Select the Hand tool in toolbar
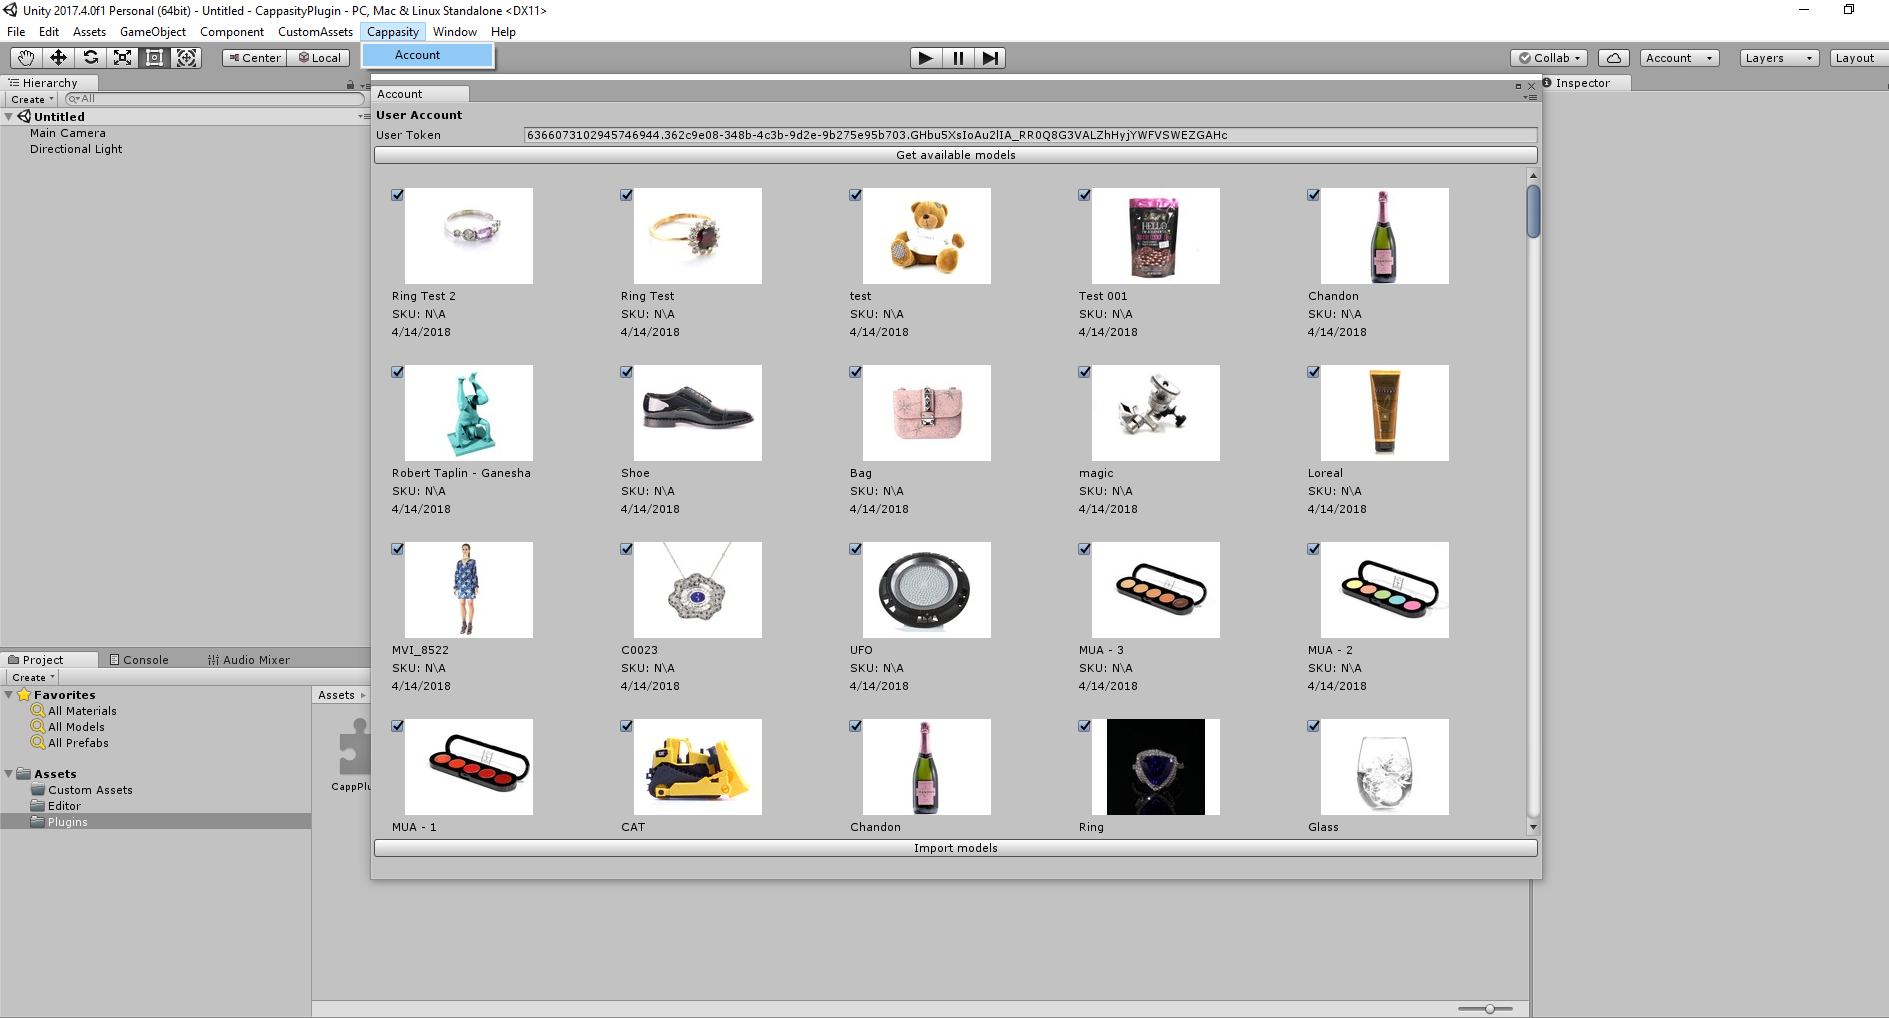Image resolution: width=1889 pixels, height=1018 pixels. (x=26, y=58)
